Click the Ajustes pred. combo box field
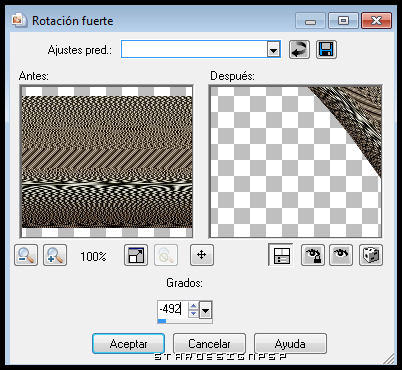The height and width of the screenshot is (370, 402). click(201, 49)
